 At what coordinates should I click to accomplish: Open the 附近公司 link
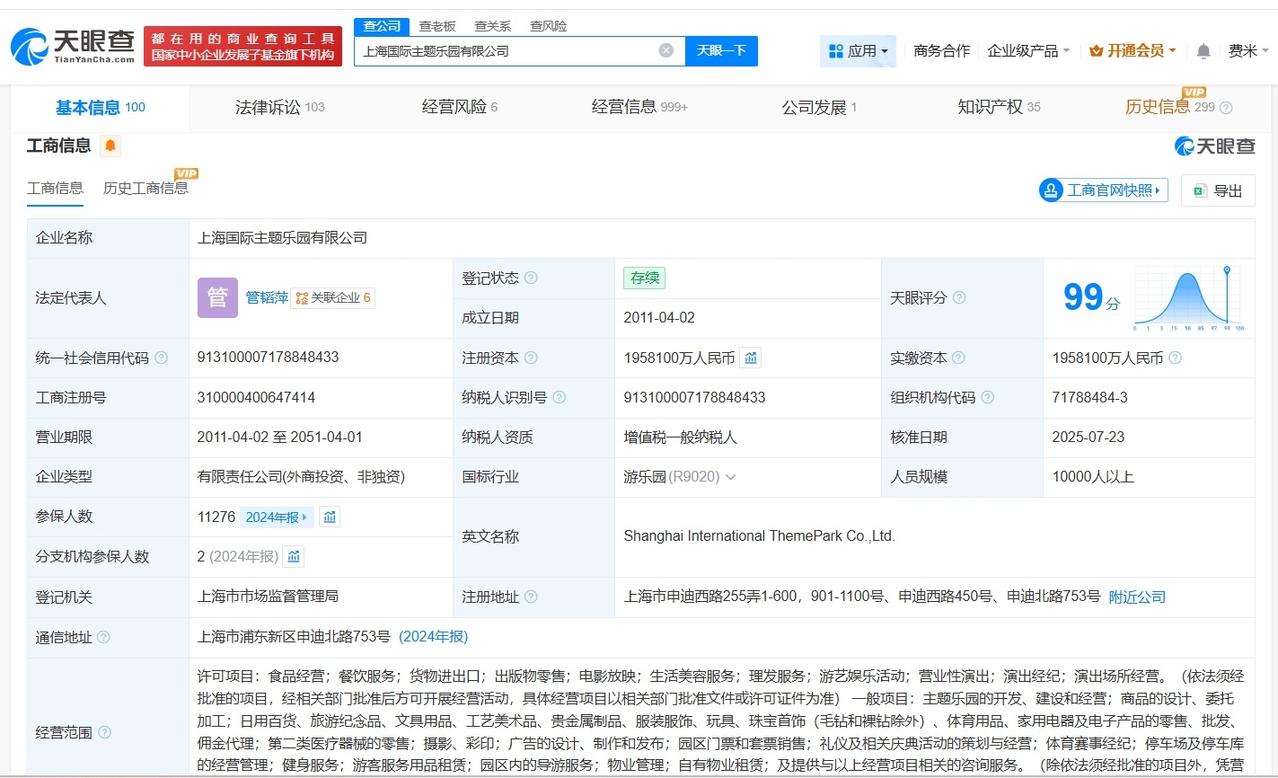[x=1136, y=596]
